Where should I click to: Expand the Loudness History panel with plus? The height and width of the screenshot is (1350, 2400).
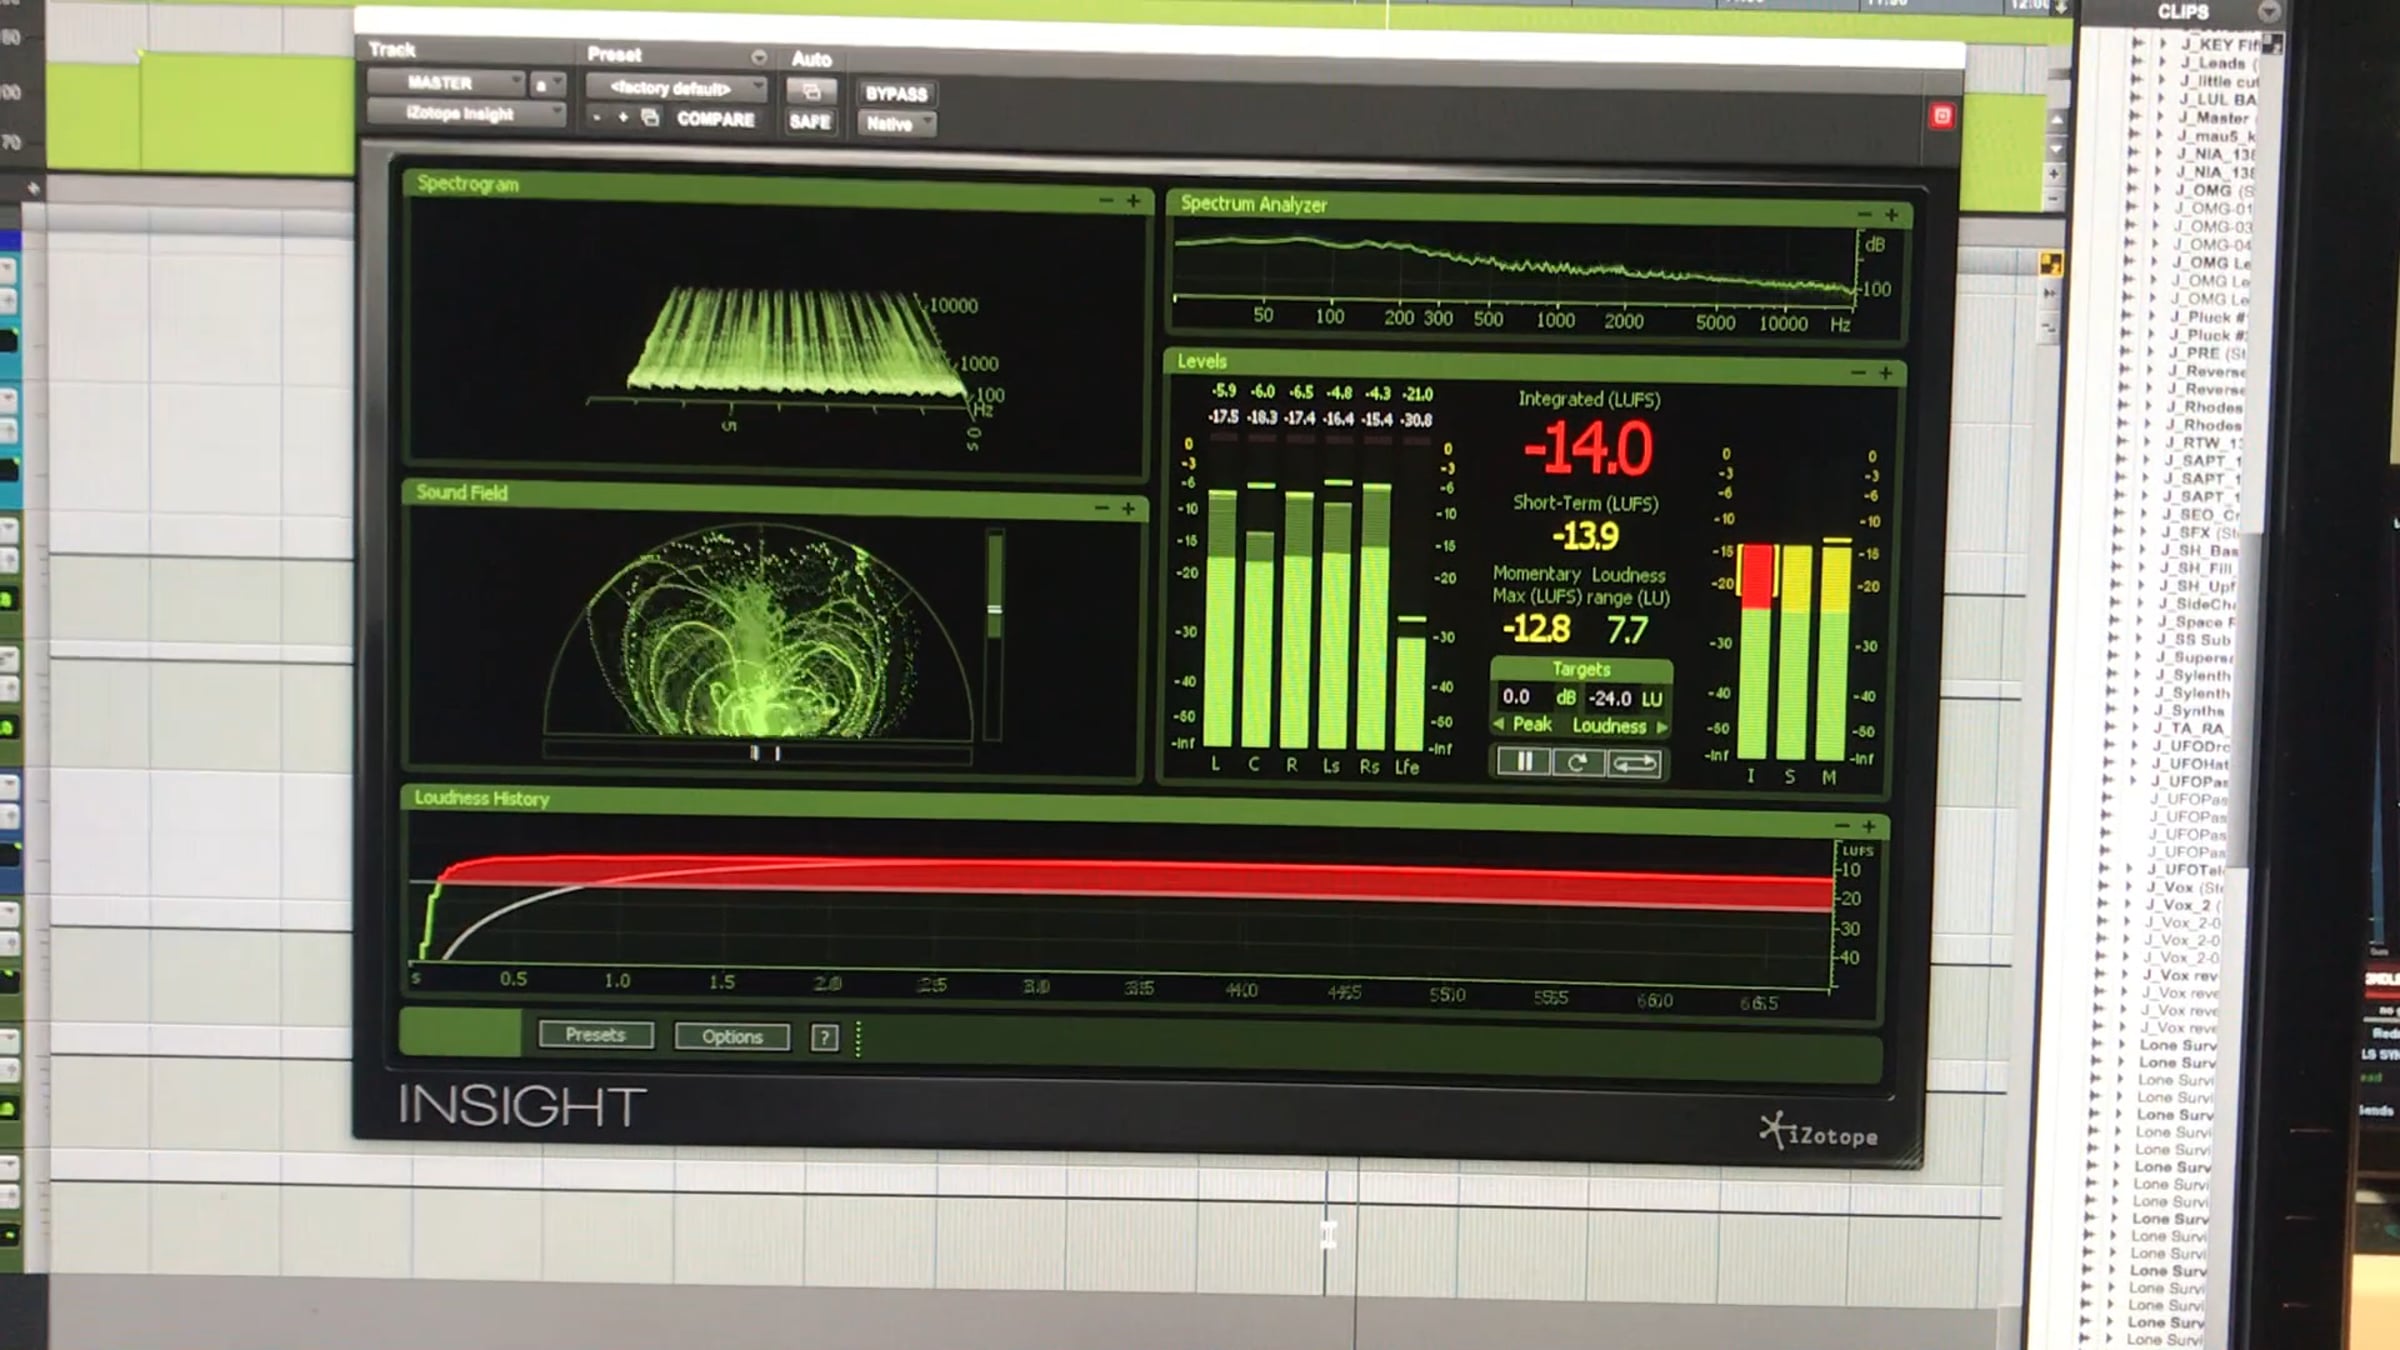point(1868,827)
